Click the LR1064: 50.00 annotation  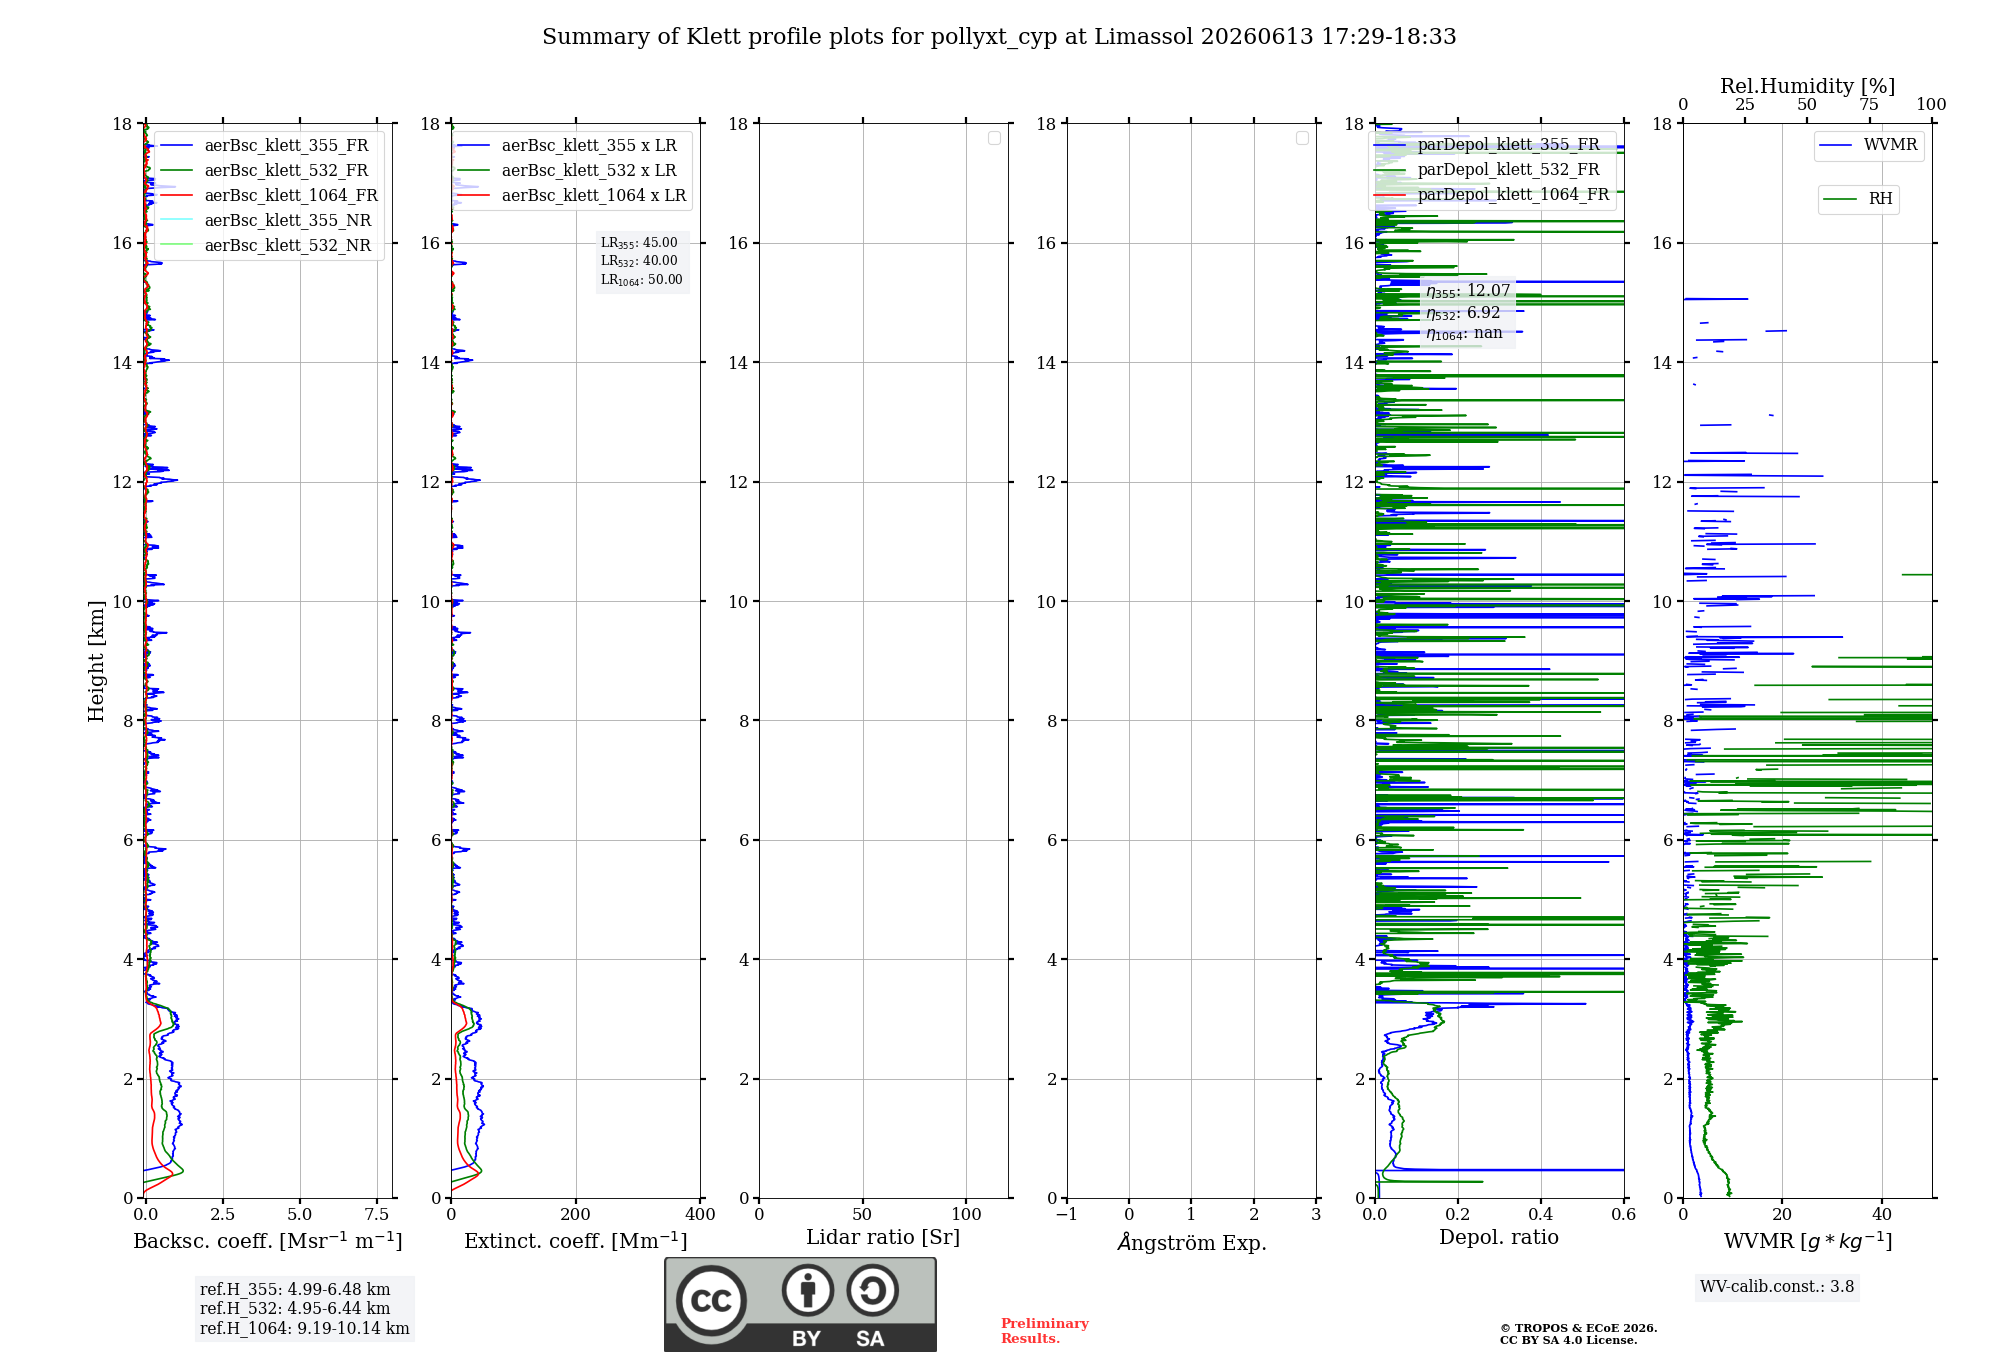click(x=642, y=280)
